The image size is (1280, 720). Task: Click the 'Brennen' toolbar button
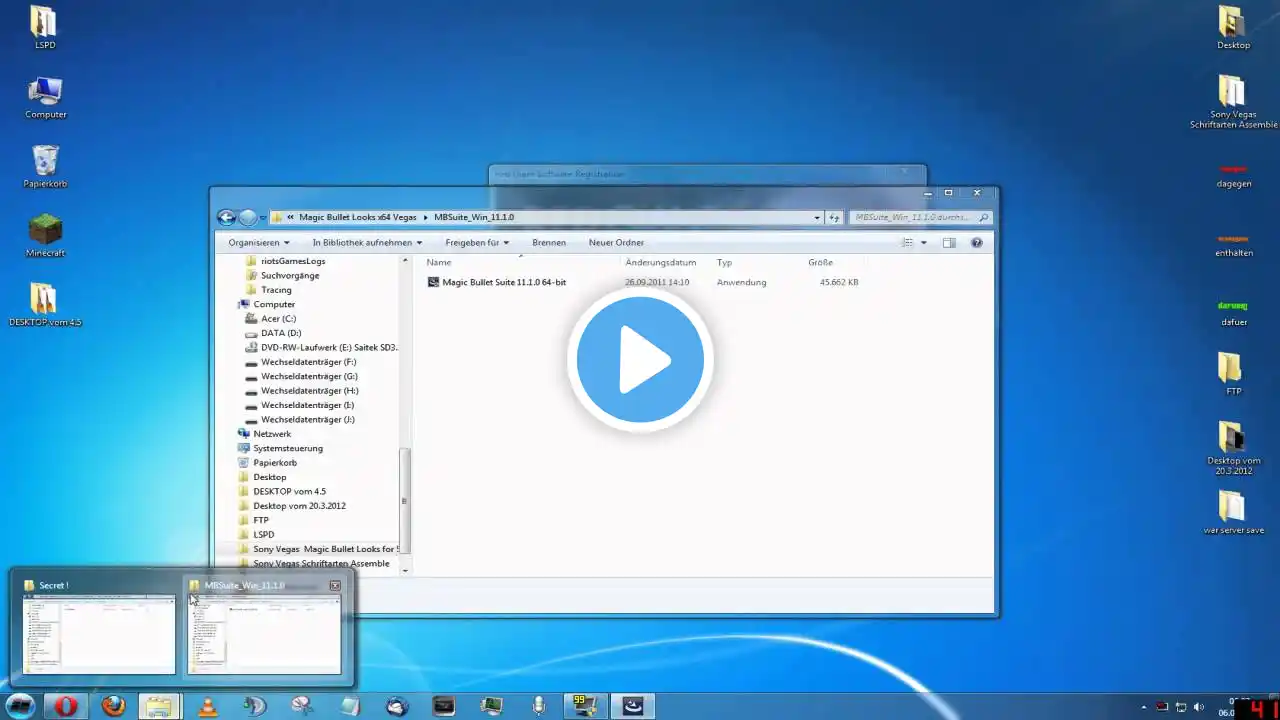pos(549,242)
